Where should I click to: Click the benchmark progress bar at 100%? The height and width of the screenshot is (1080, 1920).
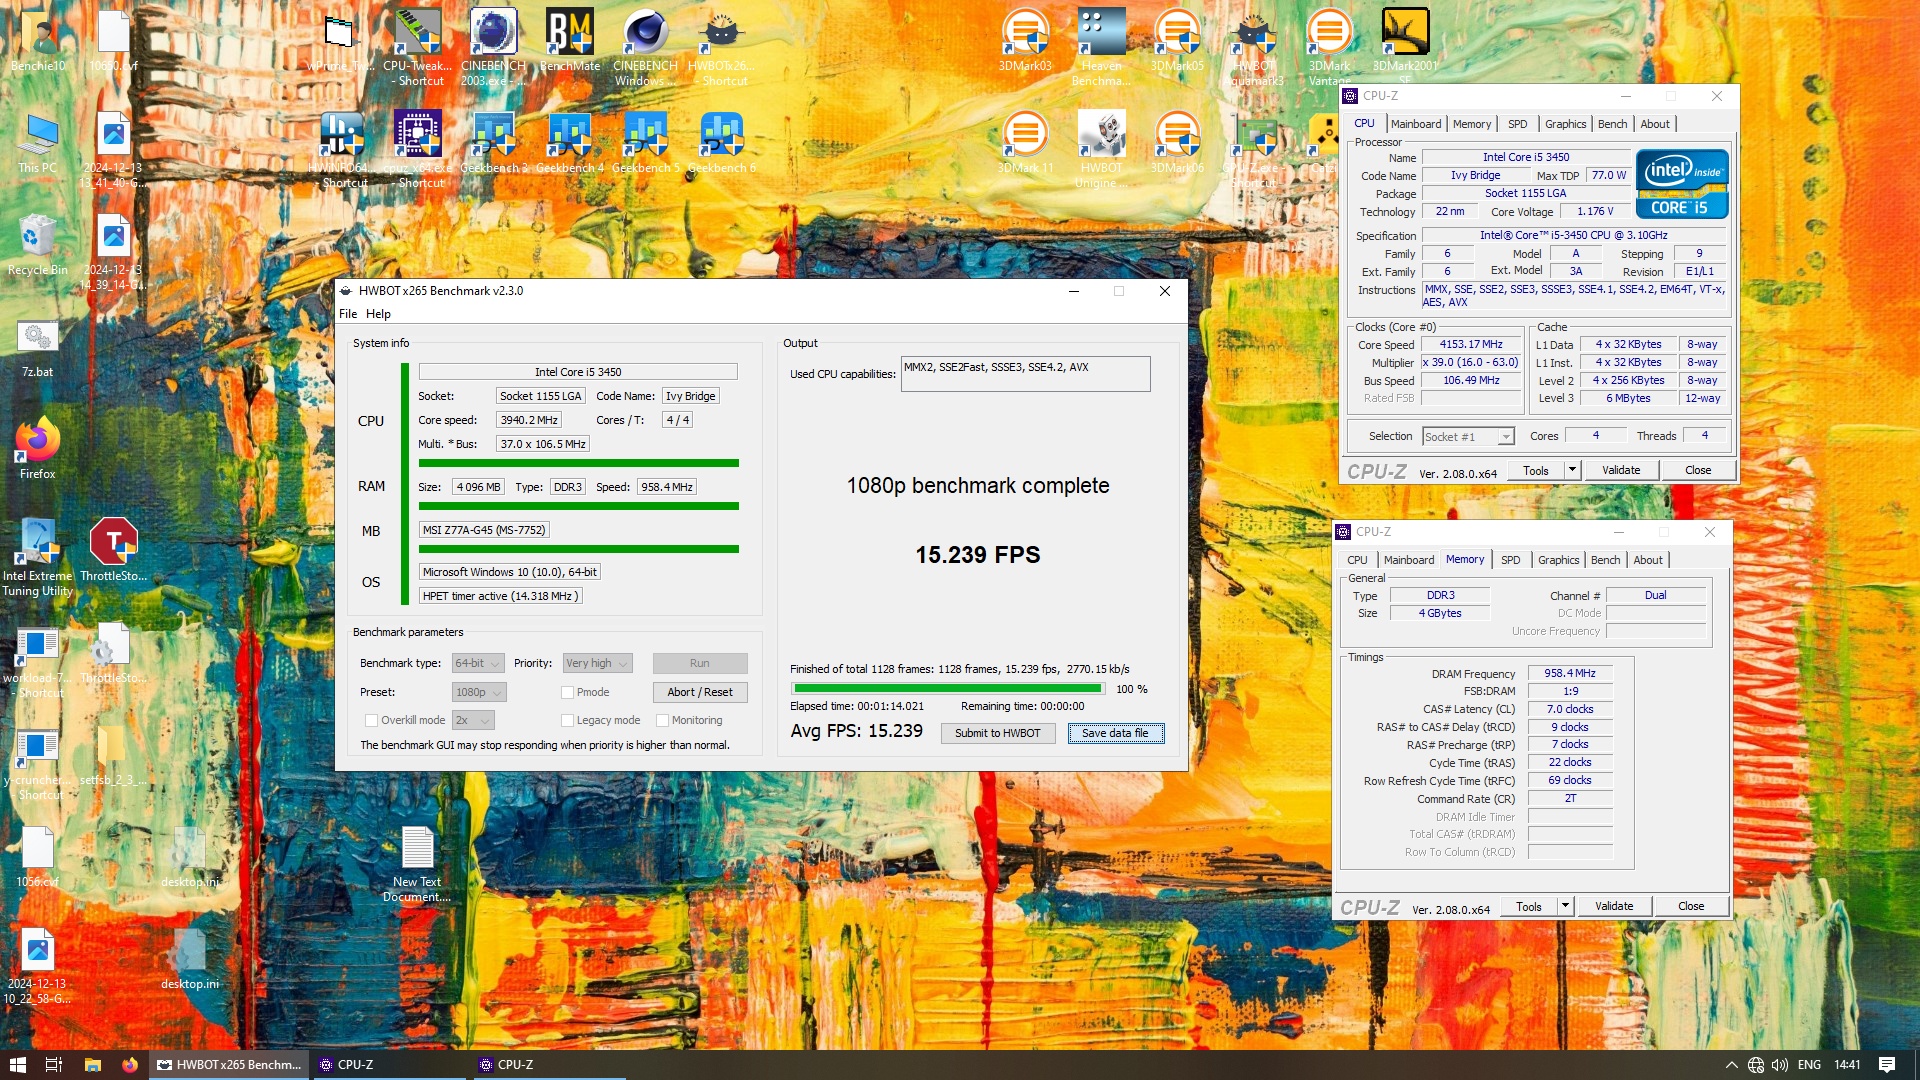946,689
